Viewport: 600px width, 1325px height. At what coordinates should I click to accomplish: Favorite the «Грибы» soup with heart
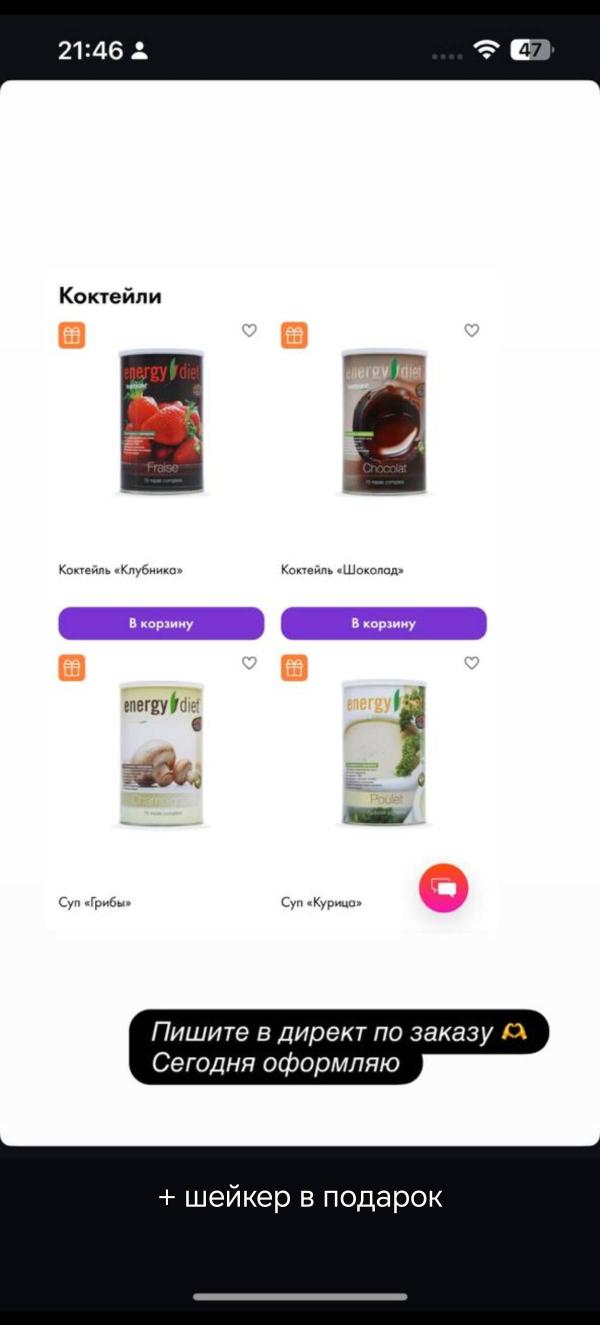(x=249, y=663)
